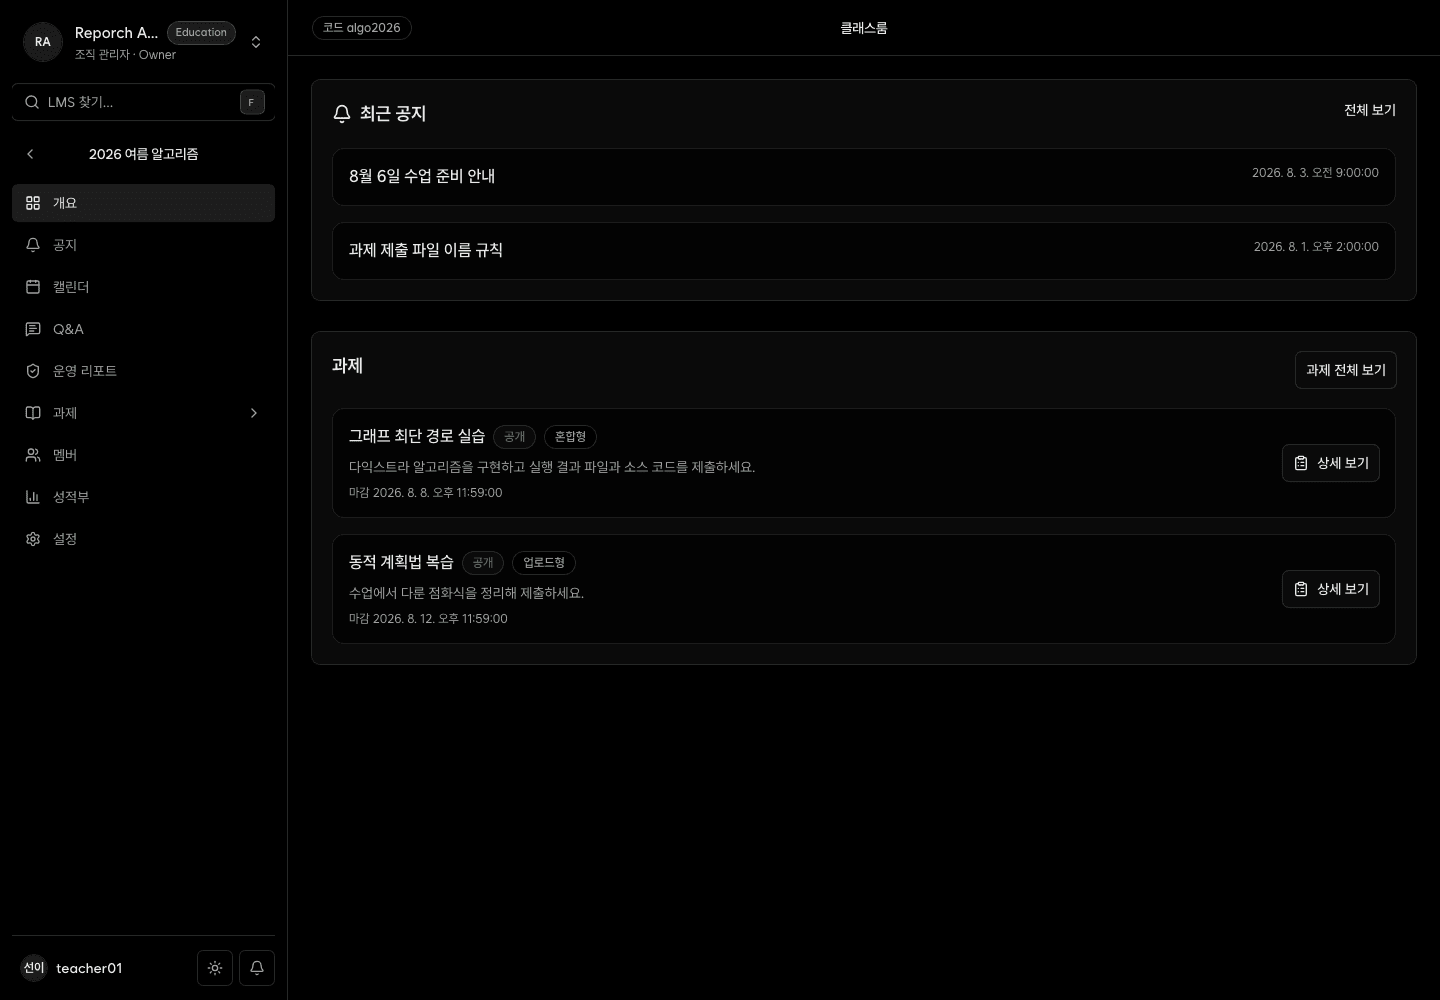Viewport: 1440px width, 1000px height.
Task: Open notifications bell in sidebar footer
Action: [257, 968]
